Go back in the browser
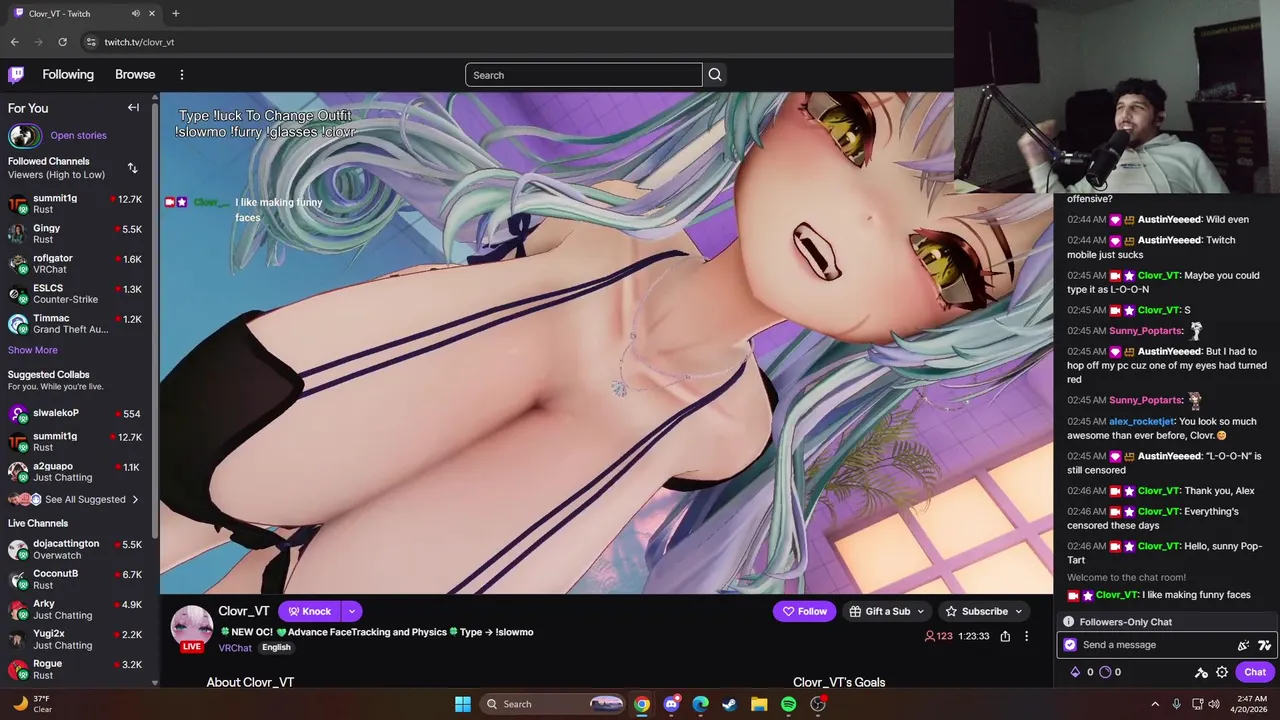This screenshot has width=1280, height=720. [14, 42]
